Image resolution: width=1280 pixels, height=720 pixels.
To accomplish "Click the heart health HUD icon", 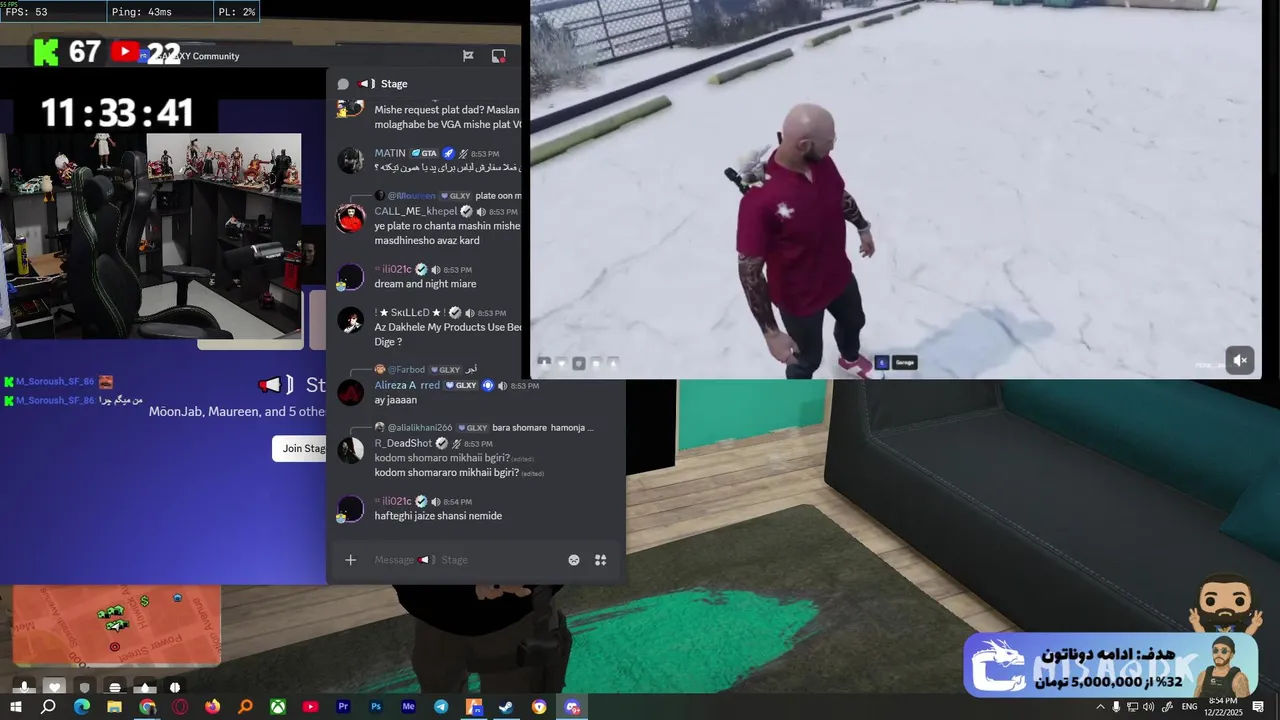I will (54, 687).
